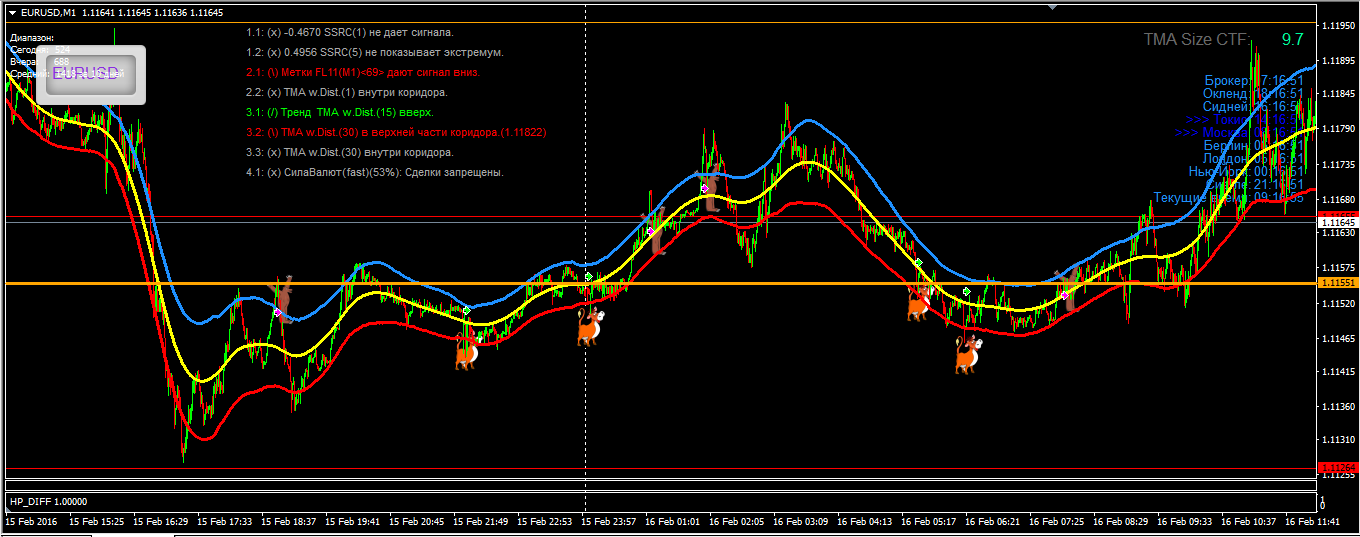
Task: Click line 4.1 СилаВалют(fast) Сделки запрещены
Action: coord(375,172)
